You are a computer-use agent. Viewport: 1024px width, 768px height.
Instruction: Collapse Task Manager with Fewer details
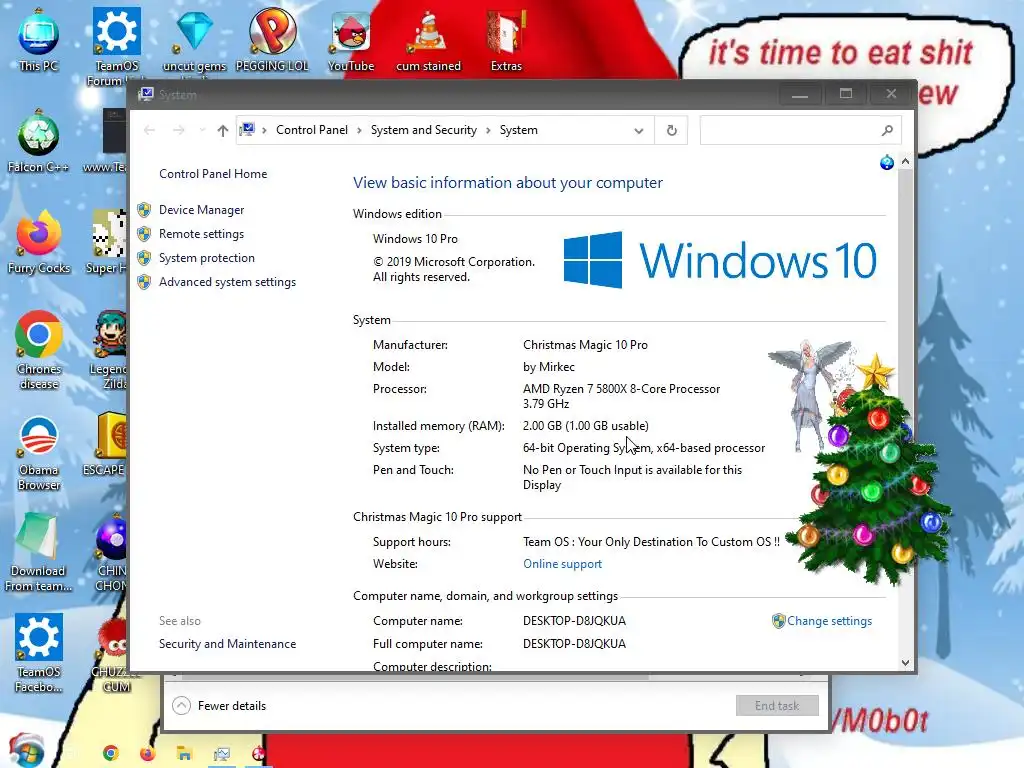click(219, 705)
